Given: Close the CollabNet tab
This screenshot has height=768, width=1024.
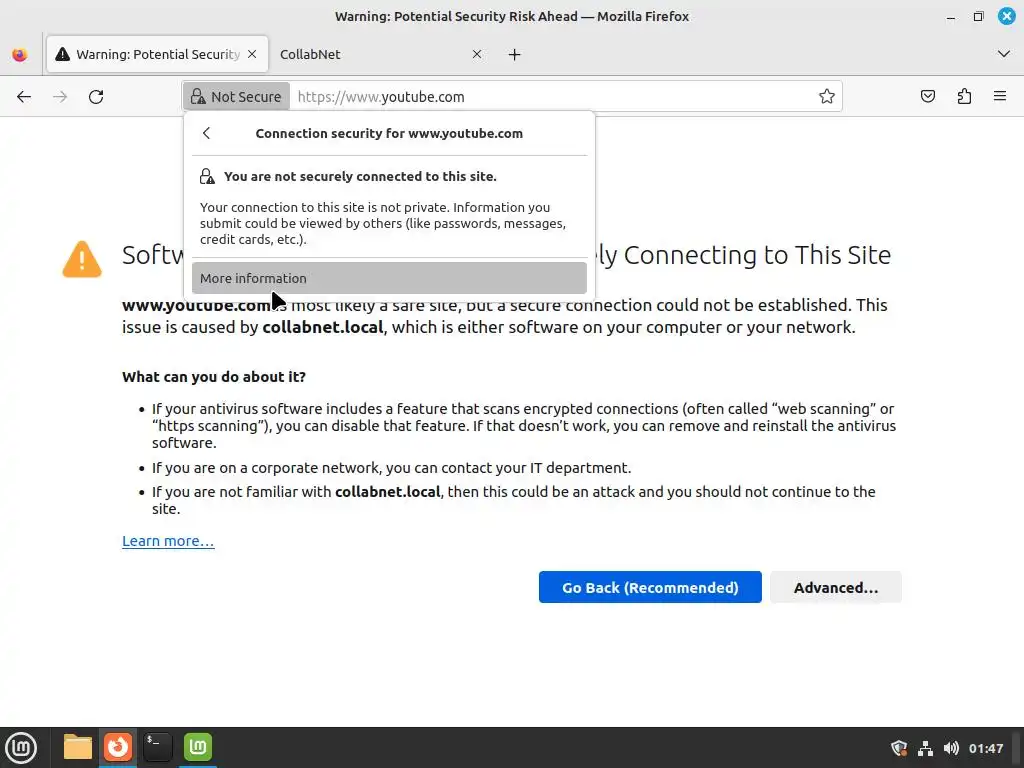Looking at the screenshot, I should pos(477,54).
